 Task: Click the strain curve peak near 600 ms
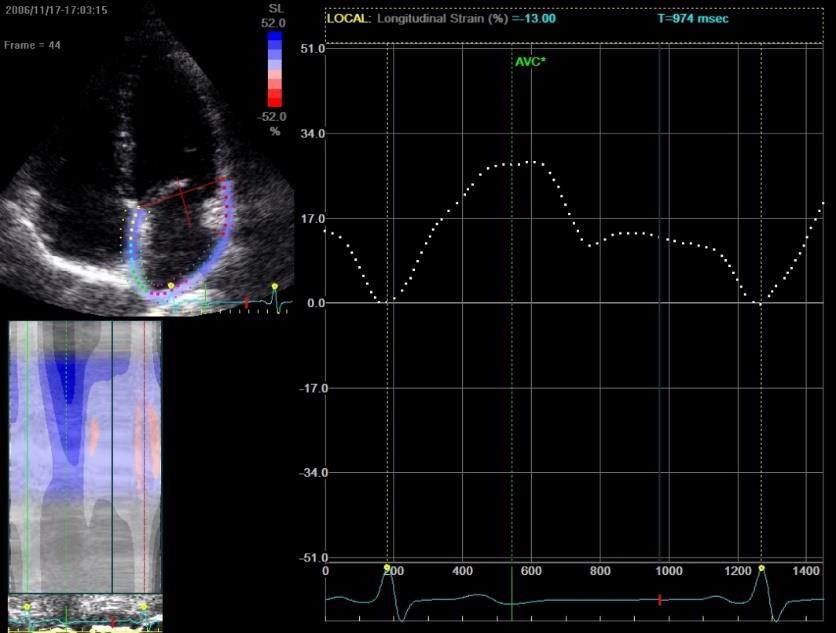pos(531,162)
